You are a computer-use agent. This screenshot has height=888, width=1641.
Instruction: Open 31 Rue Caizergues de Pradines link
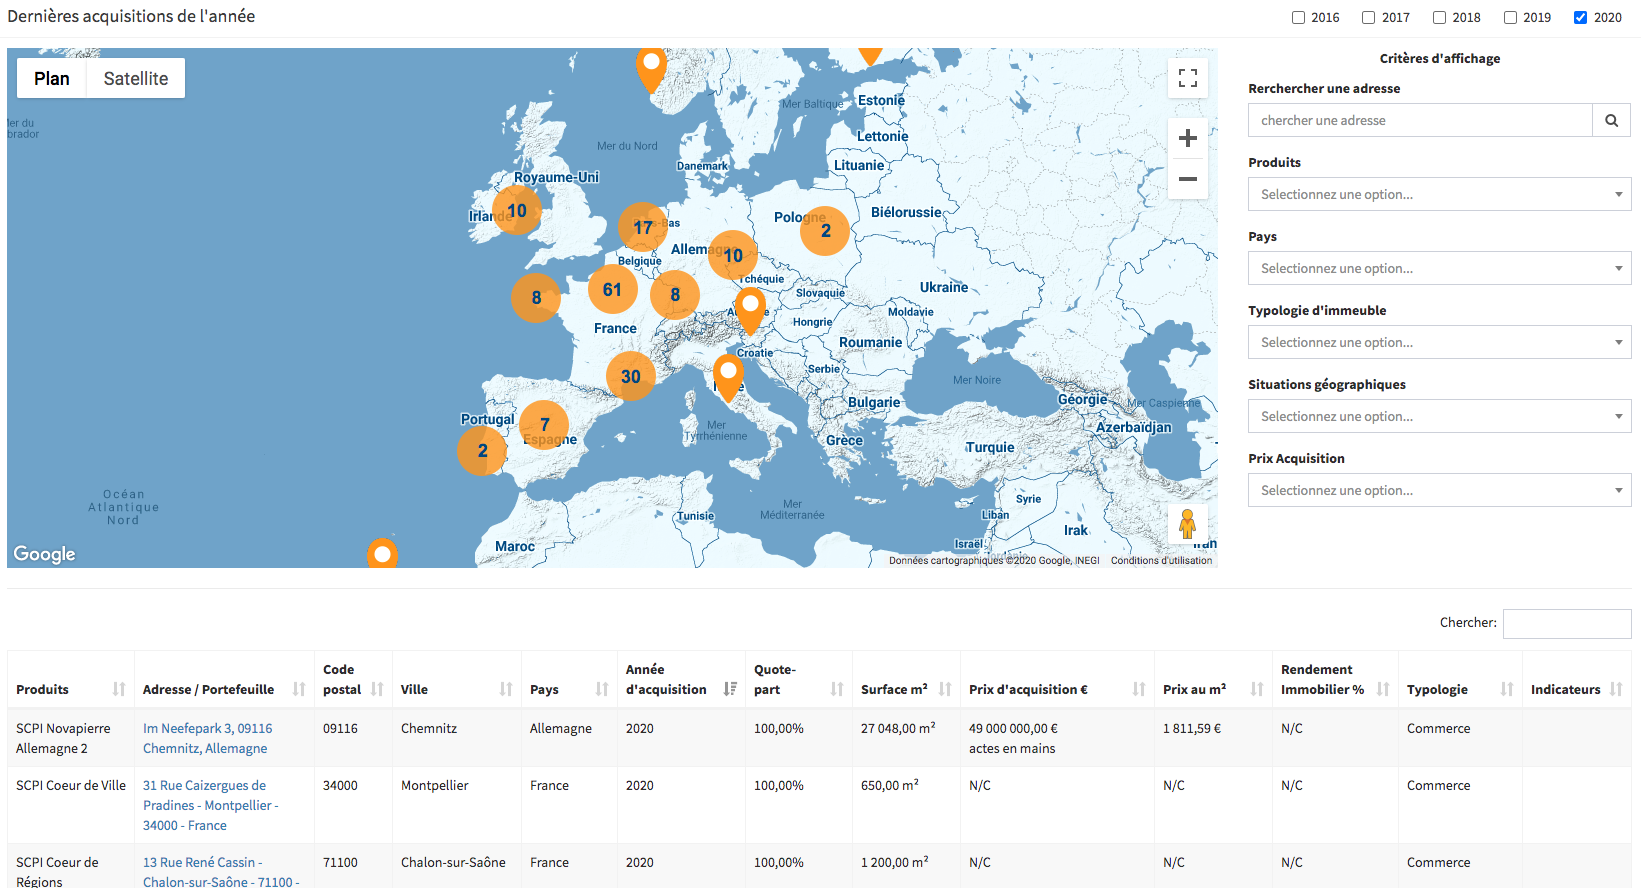[x=210, y=805]
